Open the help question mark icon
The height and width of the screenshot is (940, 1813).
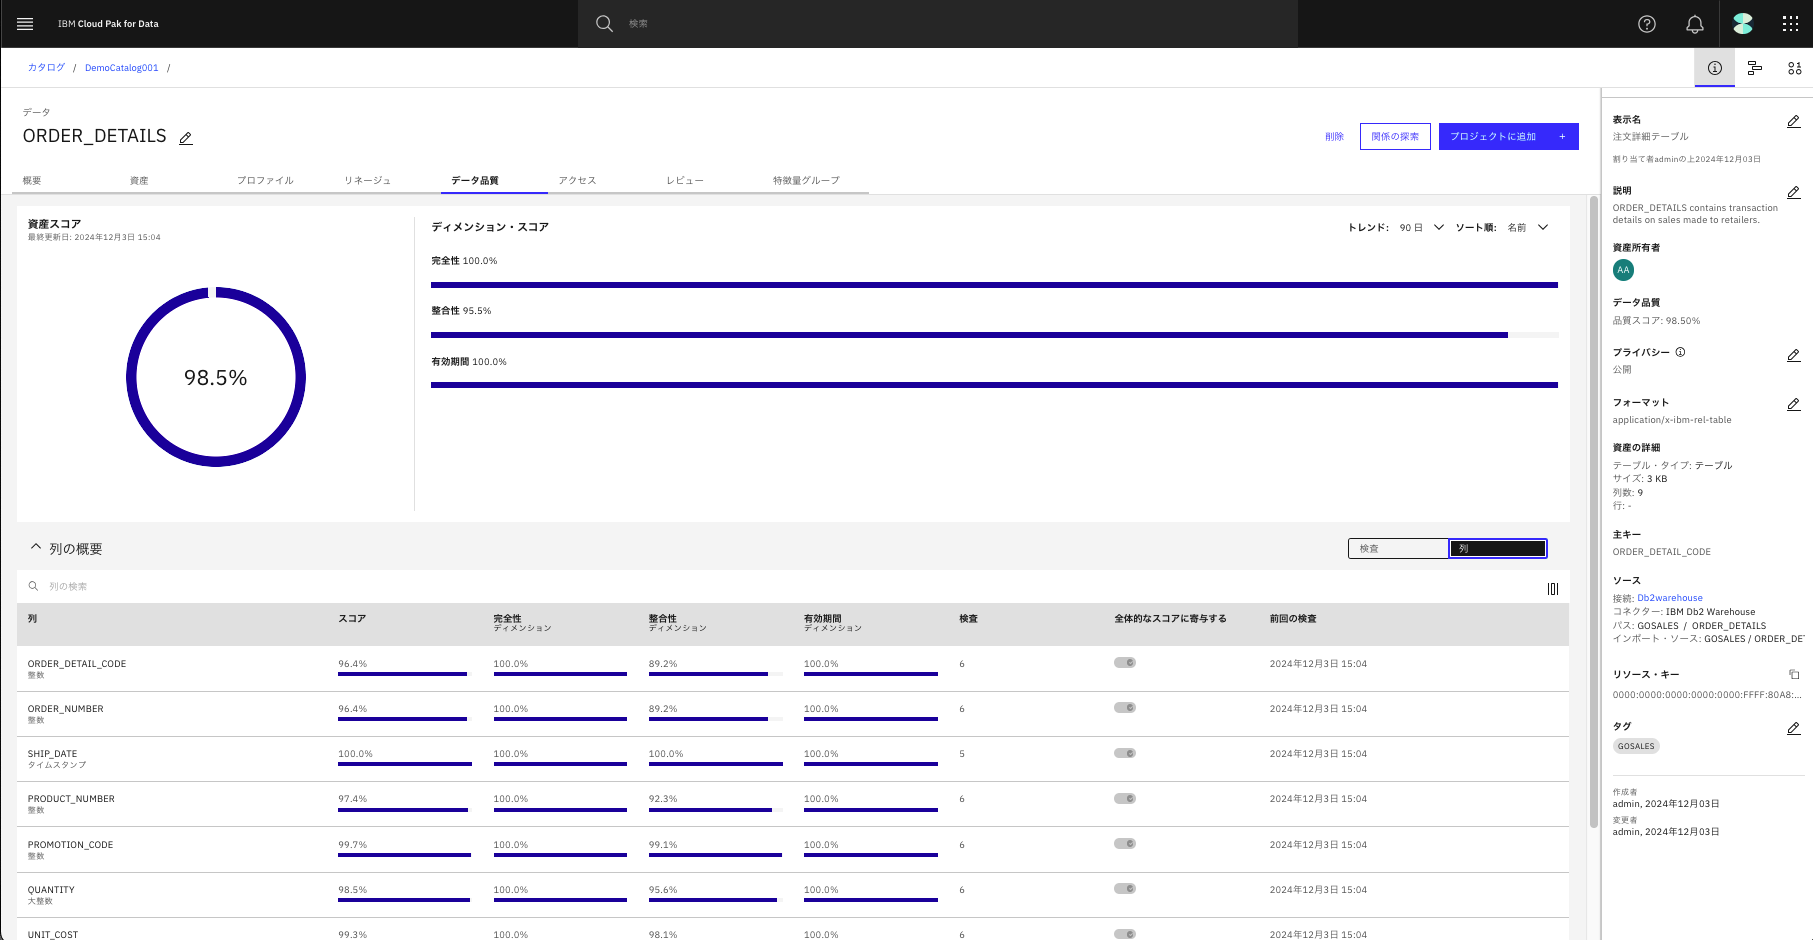click(1647, 24)
